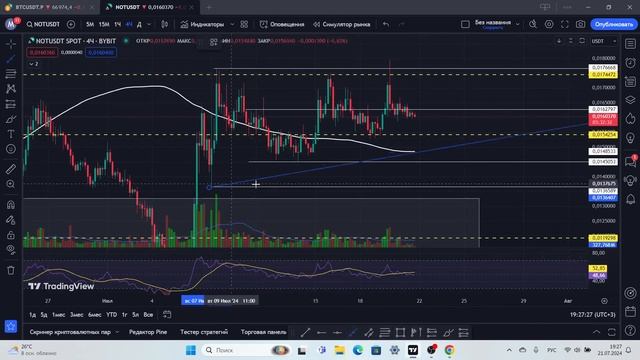Screen dimensions: 640x360
Task: Open quick search magnifier in top bar
Action: pos(533,24)
